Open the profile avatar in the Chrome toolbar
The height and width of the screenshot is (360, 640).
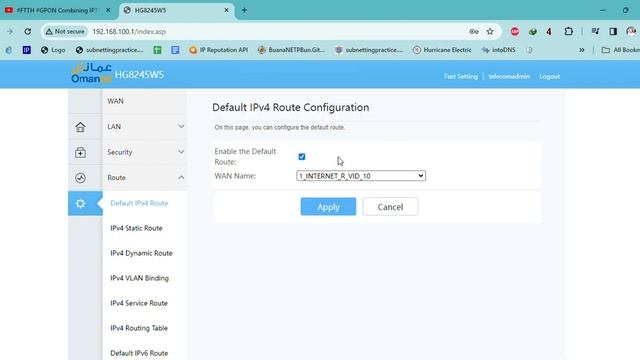click(x=631, y=31)
